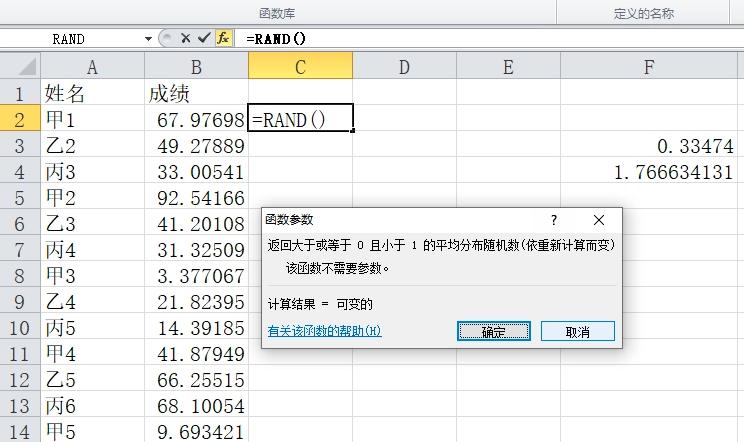
Task: Click the dialog's question mark help icon
Action: [x=554, y=220]
